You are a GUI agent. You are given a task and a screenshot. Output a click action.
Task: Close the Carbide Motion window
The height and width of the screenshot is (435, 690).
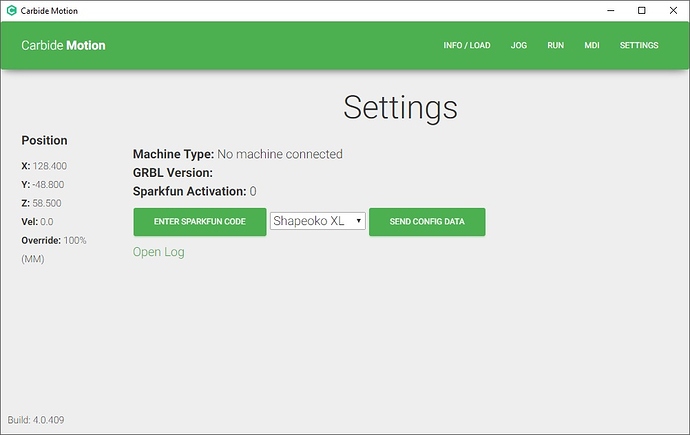point(673,11)
